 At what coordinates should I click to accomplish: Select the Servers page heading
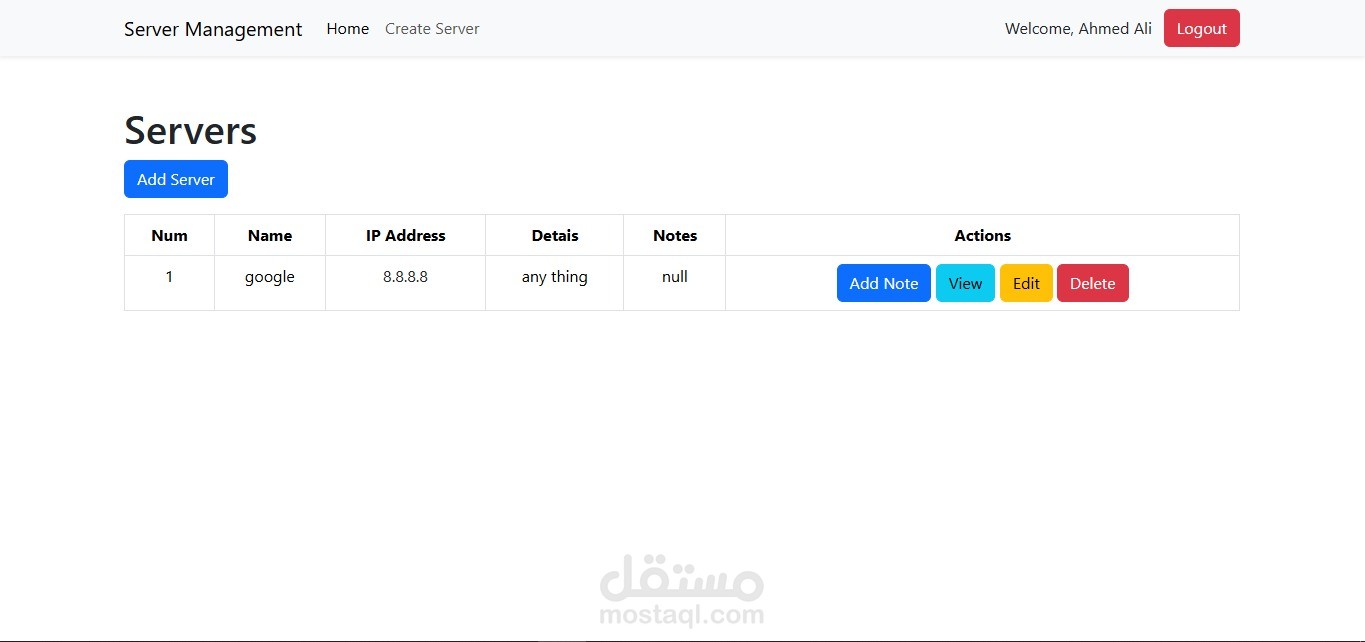pyautogui.click(x=190, y=130)
